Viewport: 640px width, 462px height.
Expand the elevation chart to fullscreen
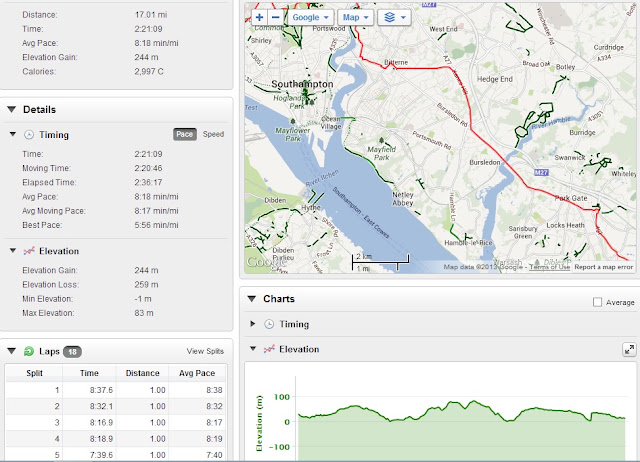[x=629, y=349]
